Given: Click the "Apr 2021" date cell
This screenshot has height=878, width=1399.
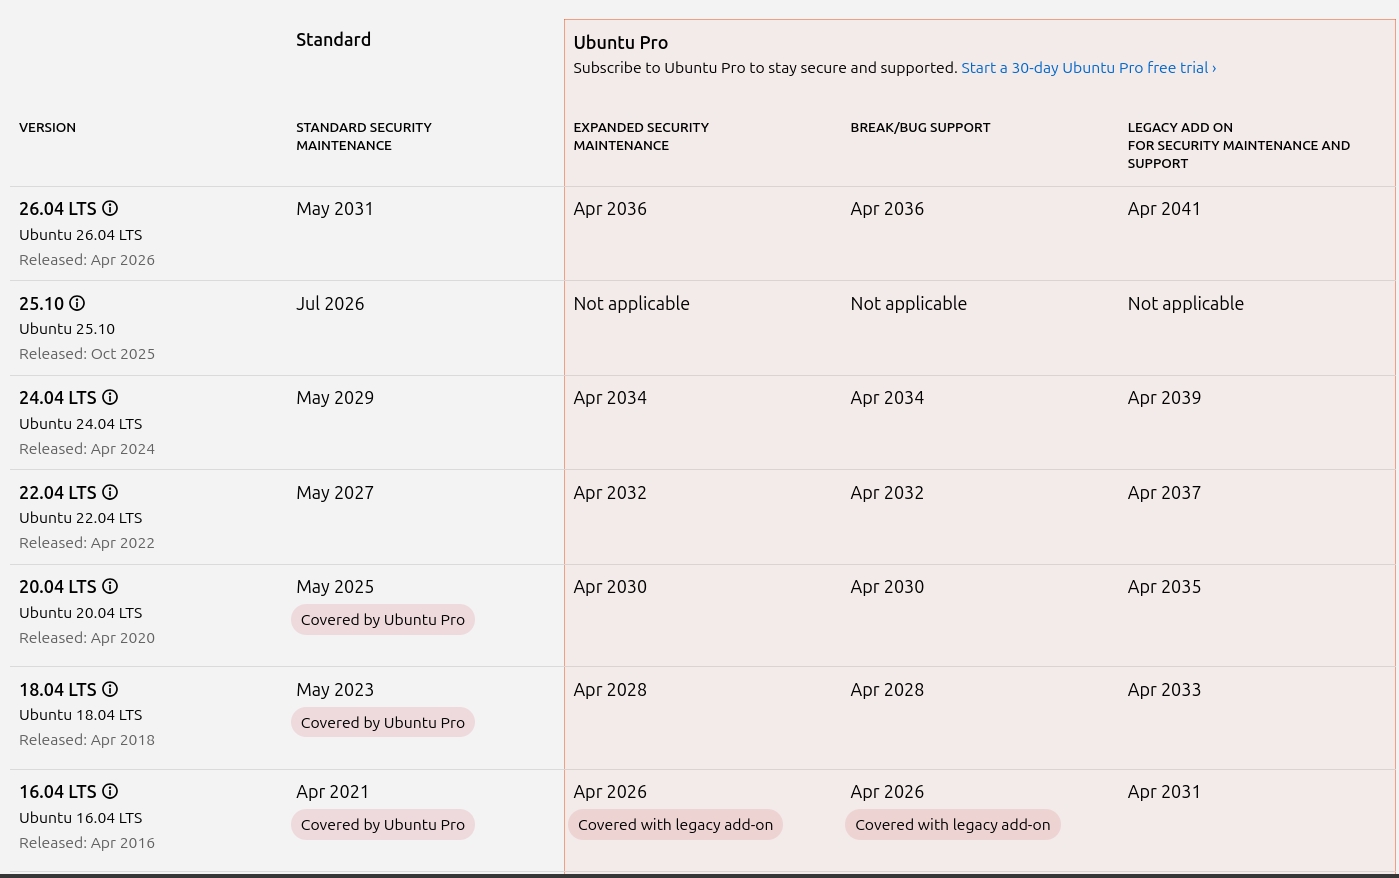Looking at the screenshot, I should coord(333,792).
